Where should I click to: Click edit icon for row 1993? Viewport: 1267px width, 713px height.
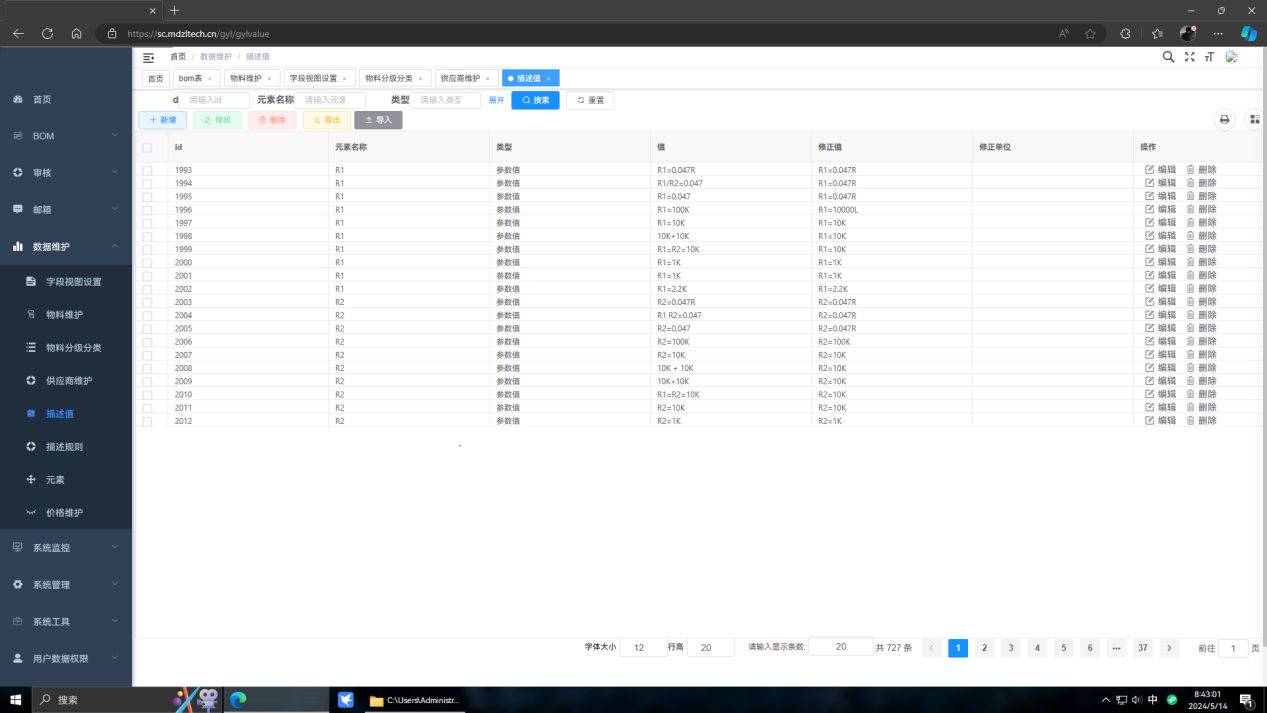click(1150, 170)
